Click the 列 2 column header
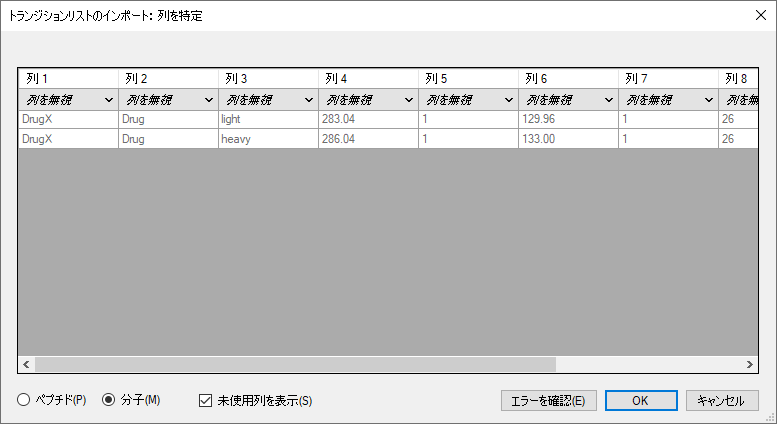 168,79
